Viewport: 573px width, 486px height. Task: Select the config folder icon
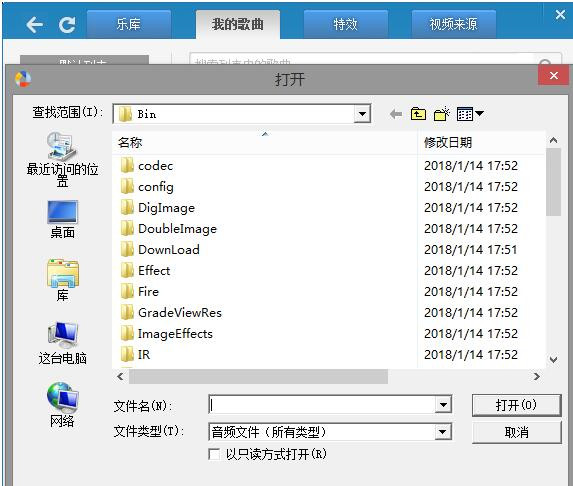tap(127, 187)
